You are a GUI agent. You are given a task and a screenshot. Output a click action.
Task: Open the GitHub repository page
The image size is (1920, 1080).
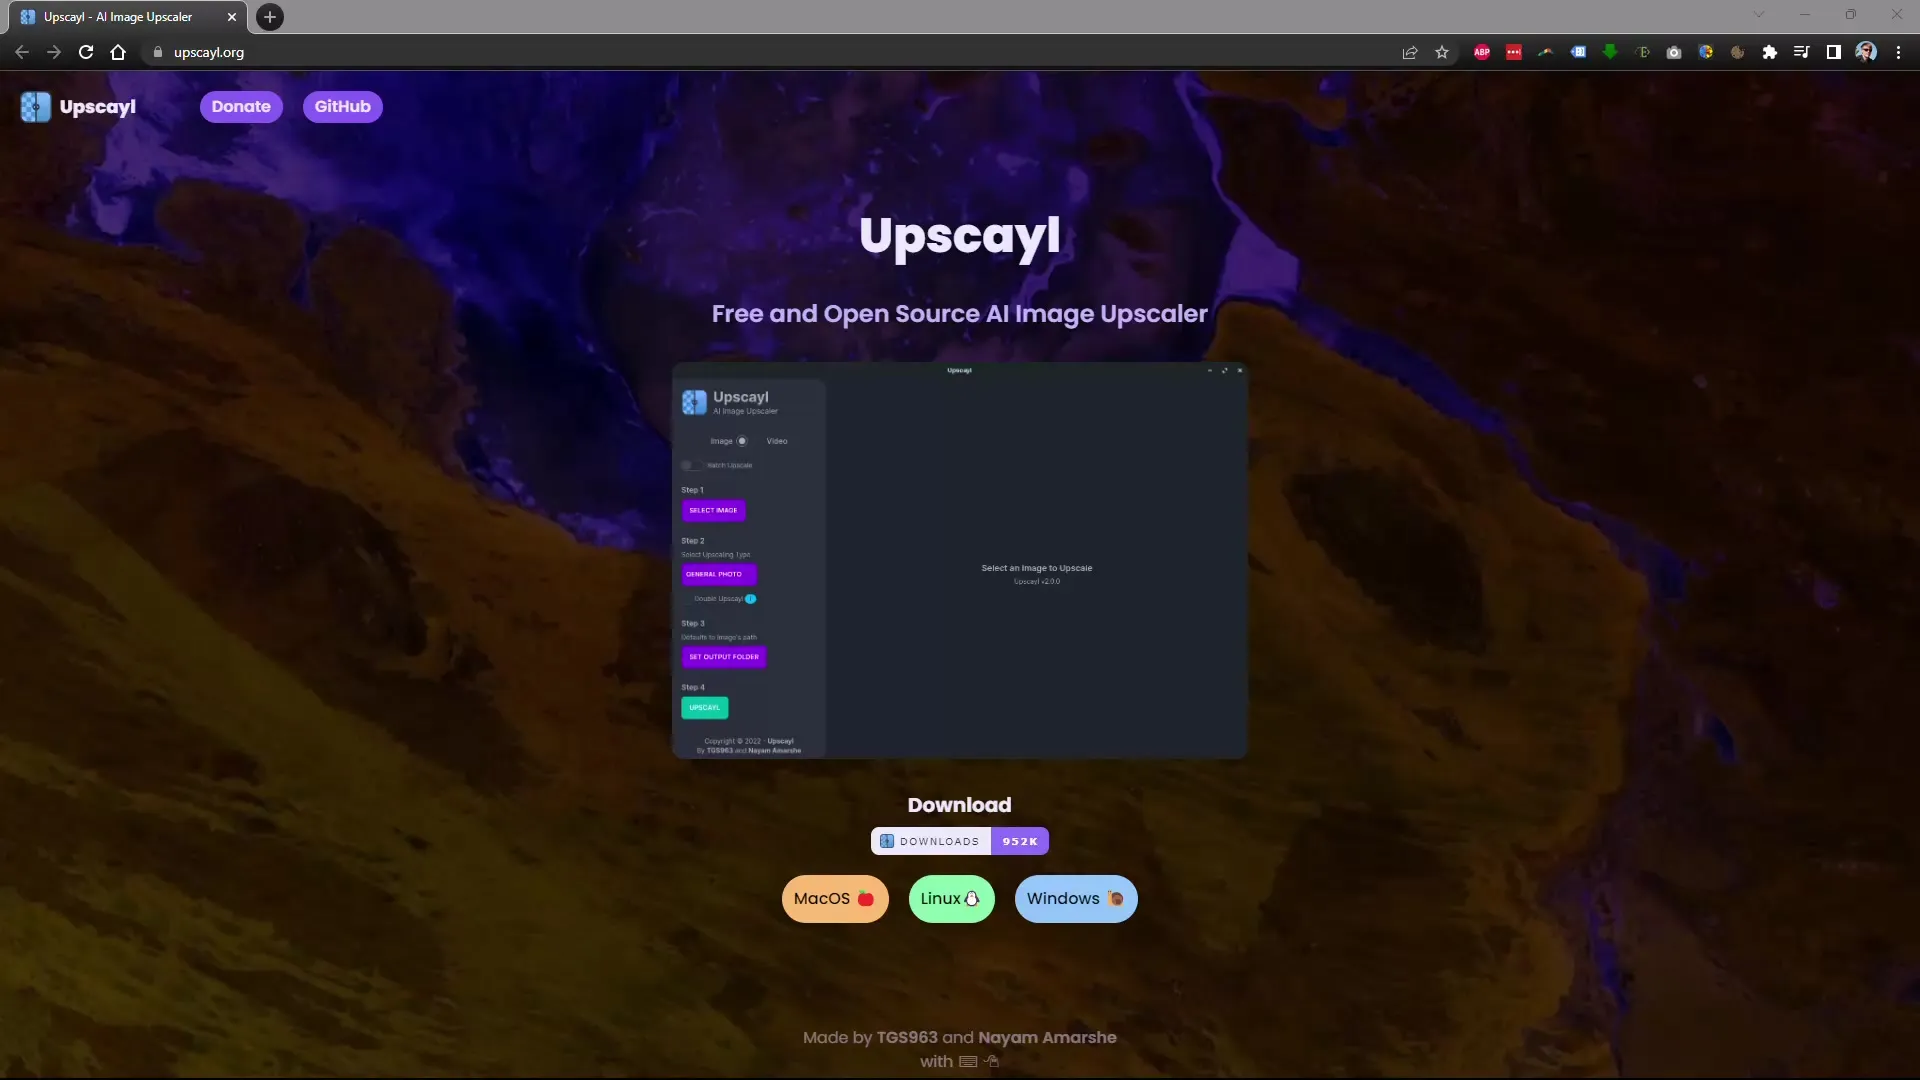coord(342,105)
